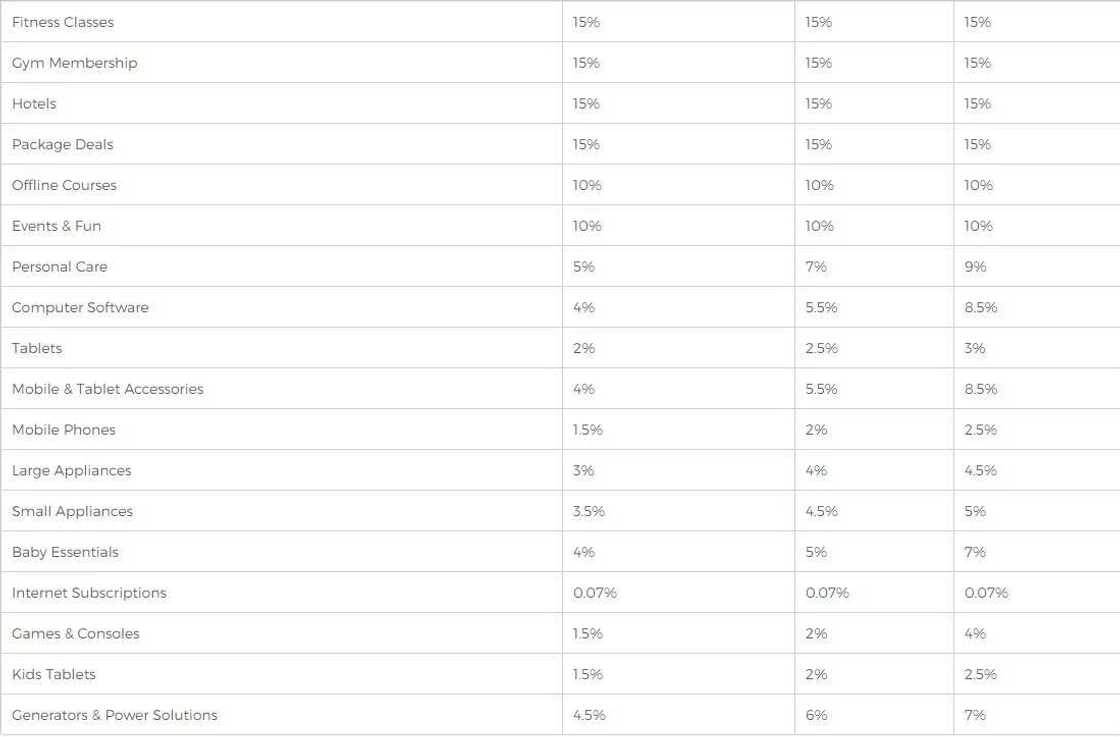
Task: Click the Mobile Phones row label
Action: tap(64, 430)
